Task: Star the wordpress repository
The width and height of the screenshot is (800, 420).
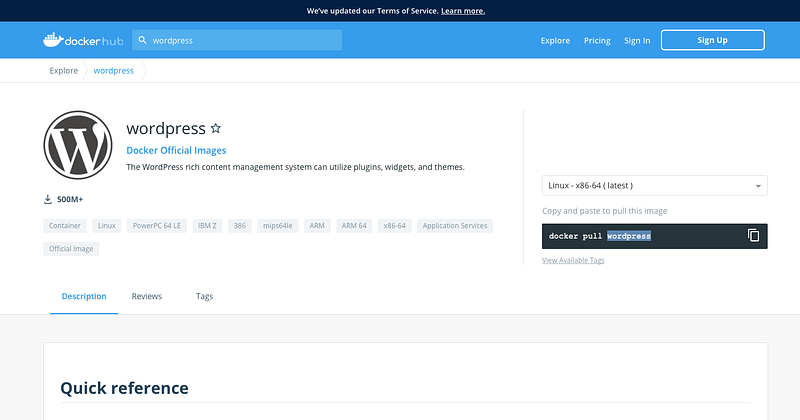Action: [216, 128]
